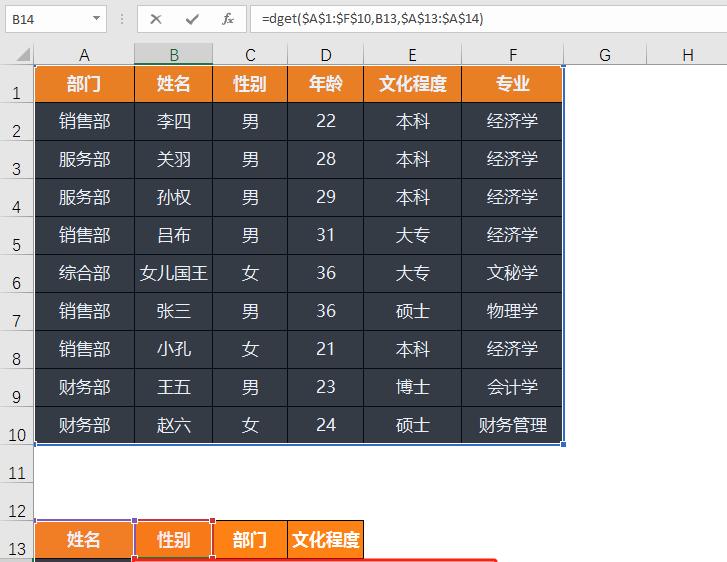This screenshot has width=727, height=562.
Task: Select cell with name 关羽
Action: point(173,160)
